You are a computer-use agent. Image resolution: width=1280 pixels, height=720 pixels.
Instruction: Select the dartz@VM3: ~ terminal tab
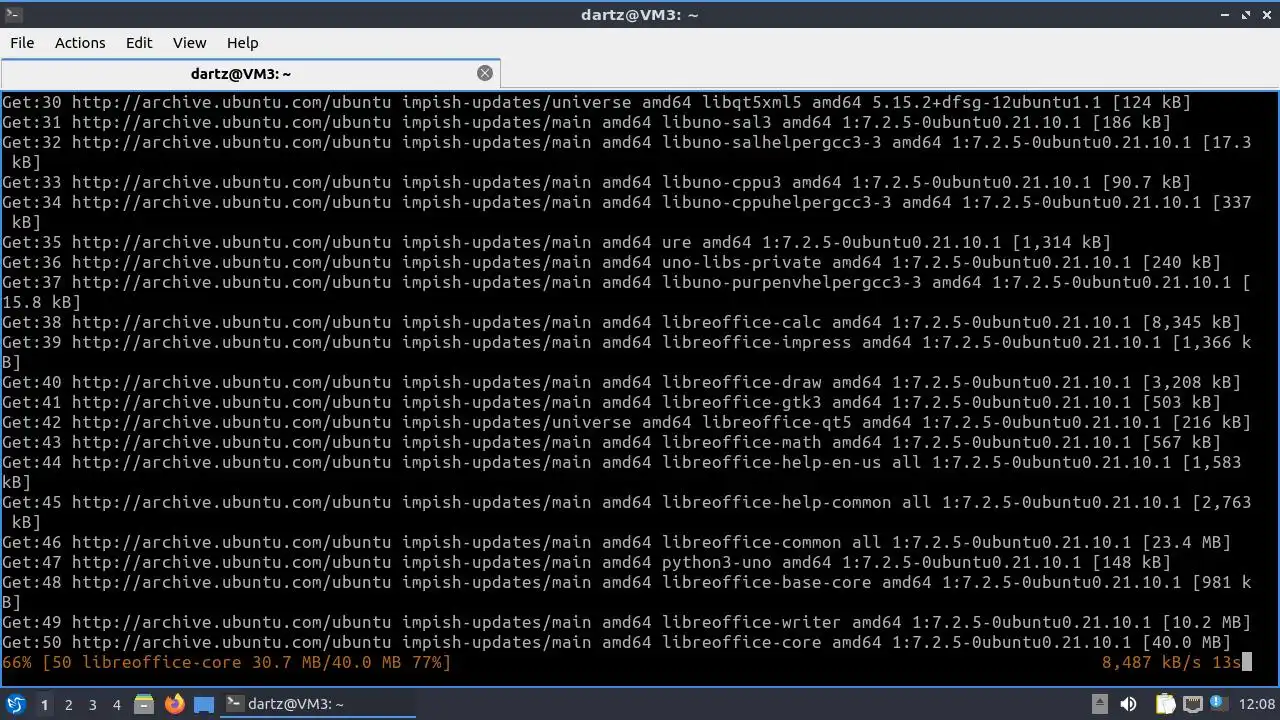[250, 73]
